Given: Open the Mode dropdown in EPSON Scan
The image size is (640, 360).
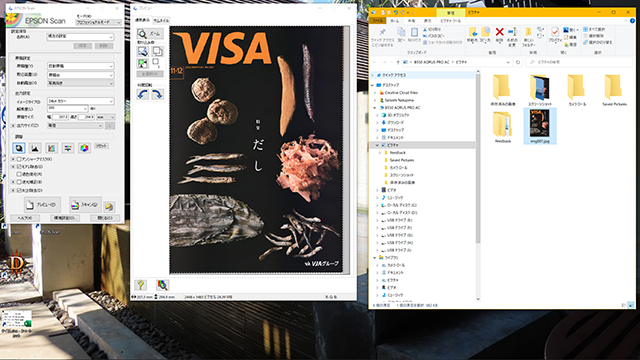Looking at the screenshot, I should (x=98, y=22).
